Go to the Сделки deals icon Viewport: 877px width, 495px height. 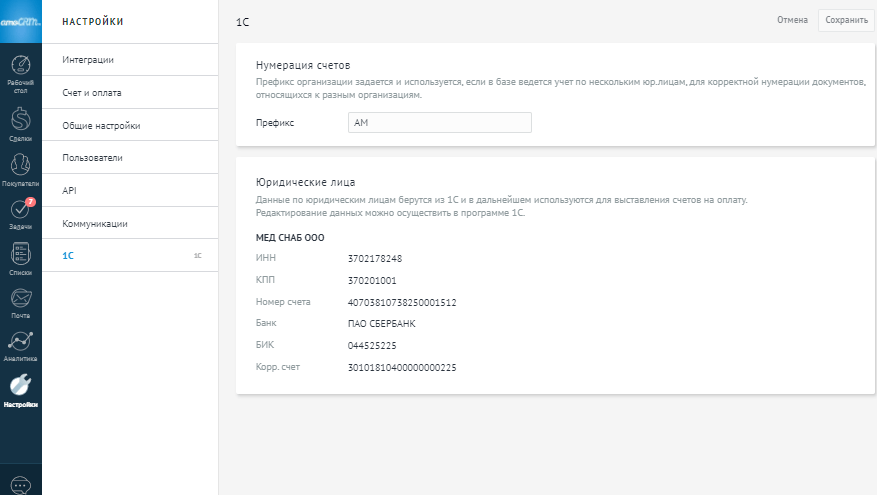pos(21,124)
